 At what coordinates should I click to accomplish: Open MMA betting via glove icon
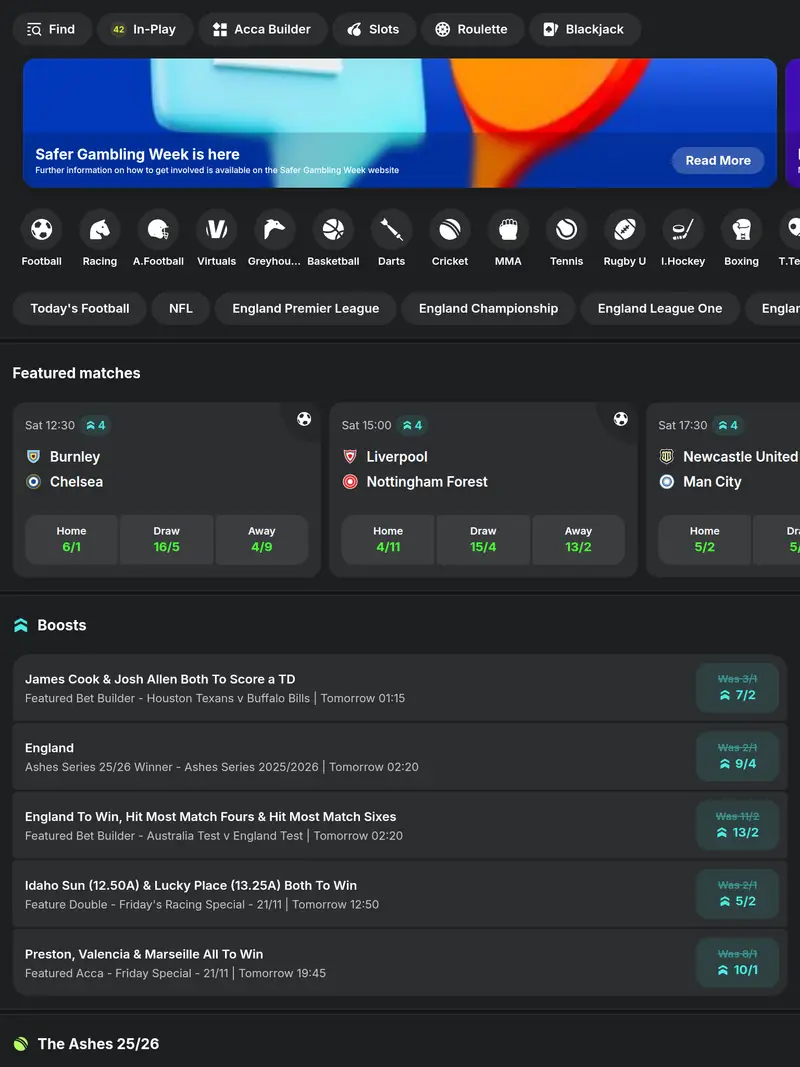[508, 230]
